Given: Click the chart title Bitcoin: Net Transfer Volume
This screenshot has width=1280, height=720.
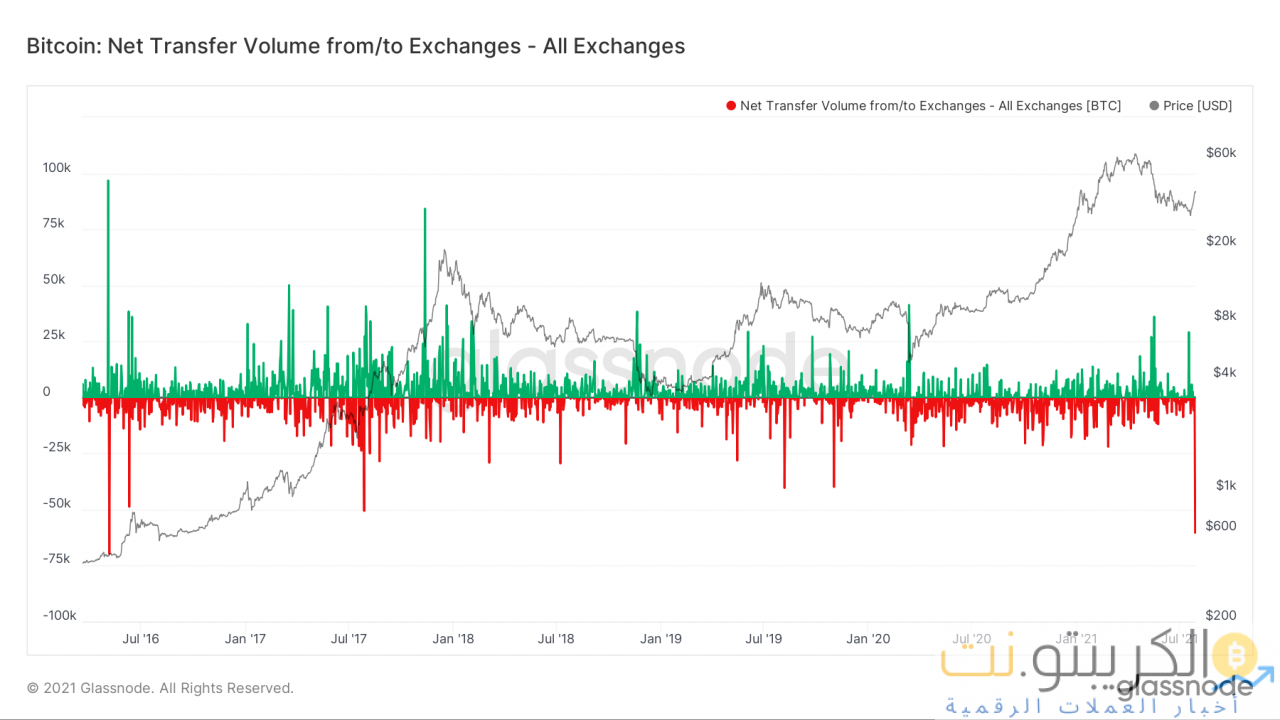Looking at the screenshot, I should coord(355,46).
